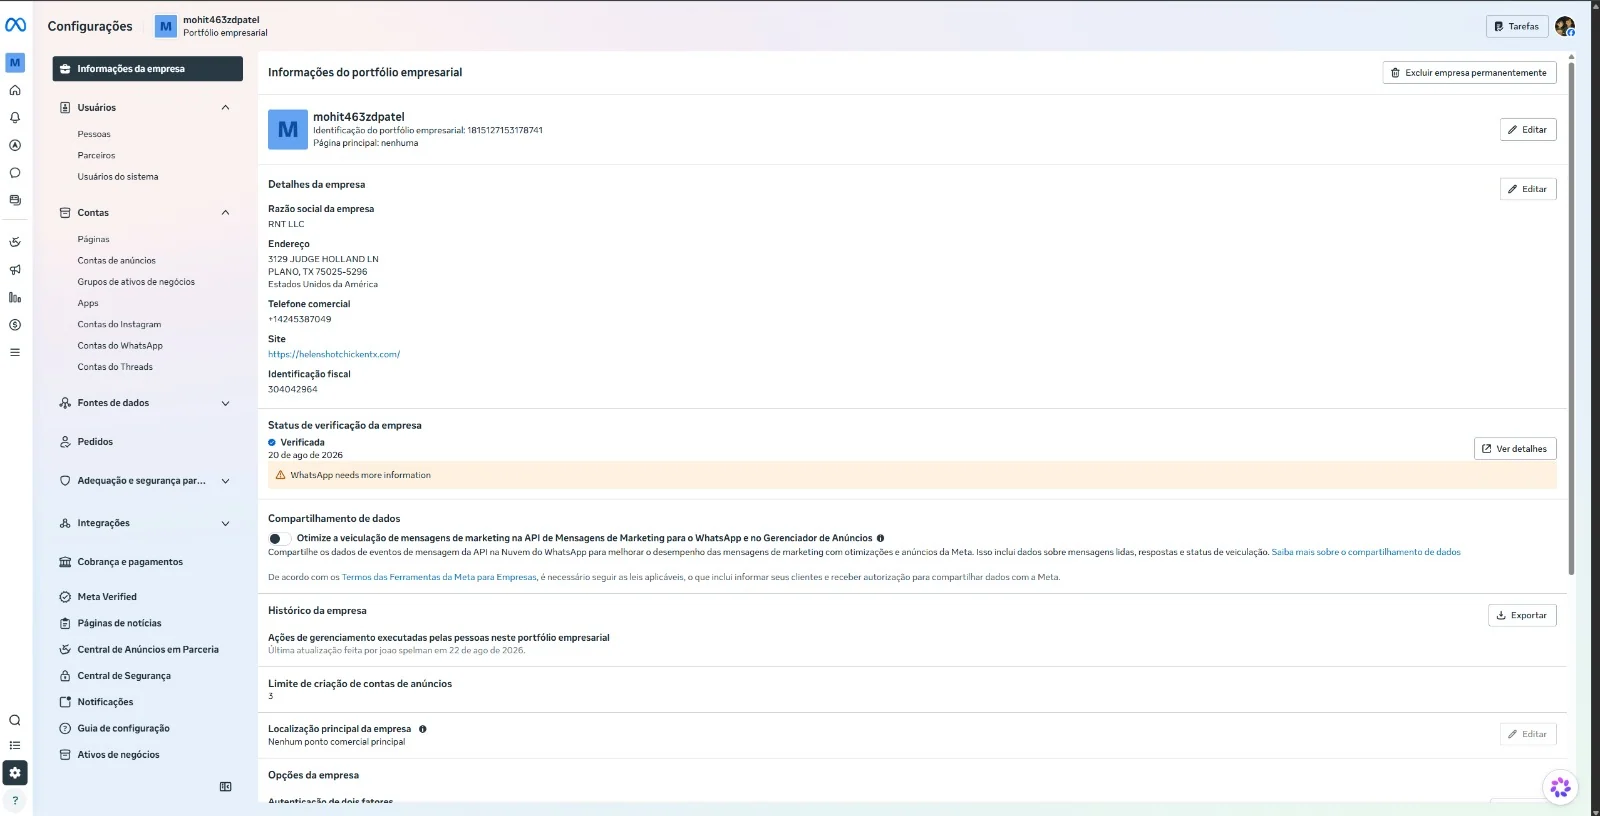Go to Contas de anúncios
The width and height of the screenshot is (1600, 816).
117,261
